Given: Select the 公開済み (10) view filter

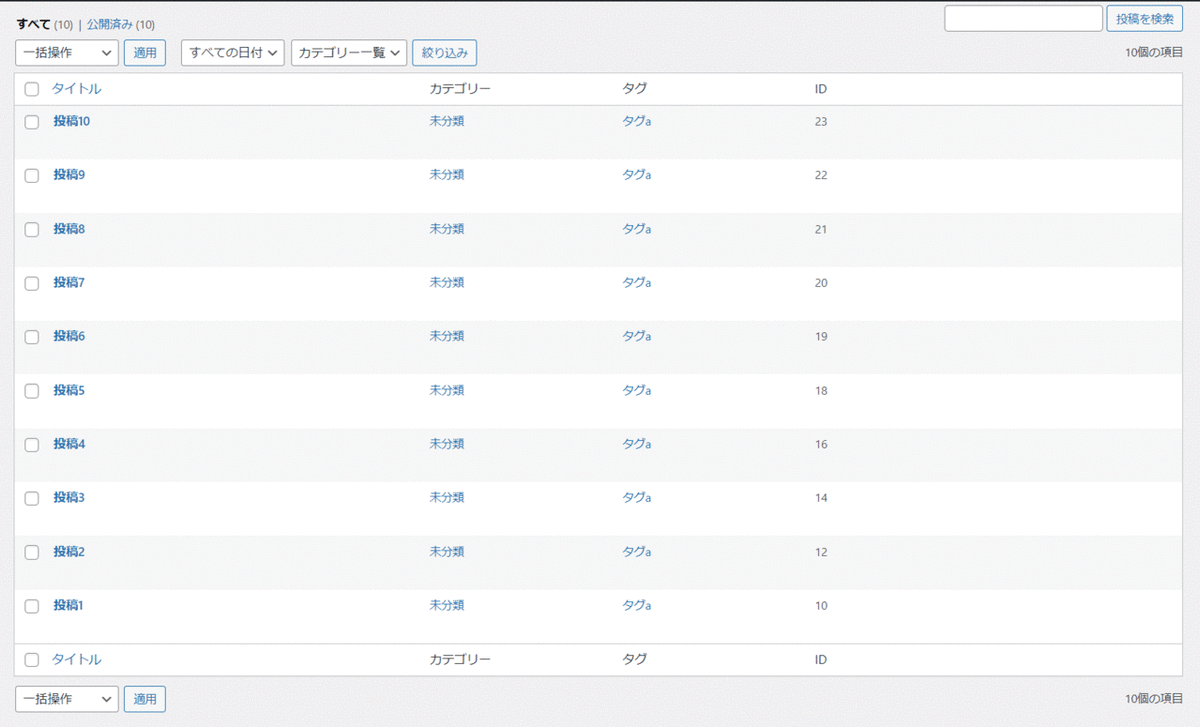Looking at the screenshot, I should pyautogui.click(x=120, y=24).
